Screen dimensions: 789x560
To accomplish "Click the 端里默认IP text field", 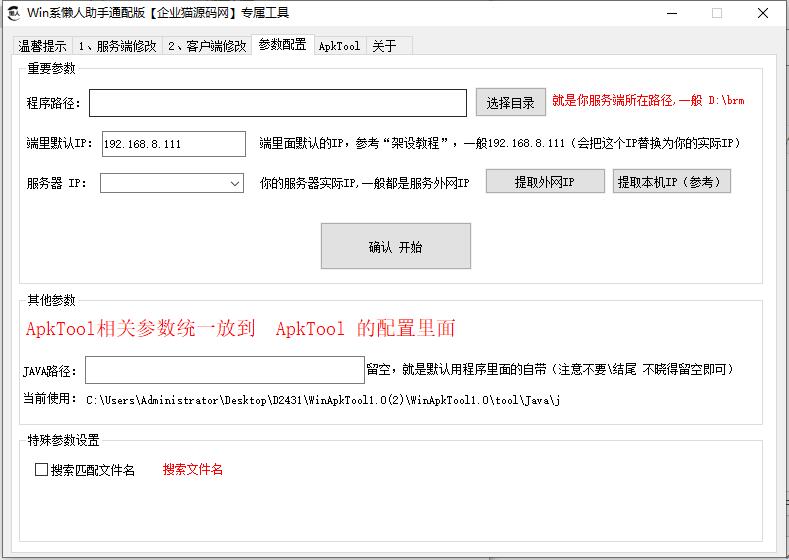I will pyautogui.click(x=173, y=144).
